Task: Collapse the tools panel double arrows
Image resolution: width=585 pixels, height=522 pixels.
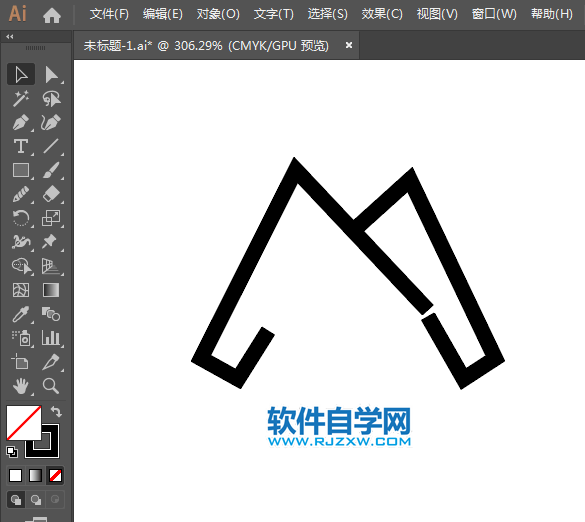Action: [x=10, y=37]
